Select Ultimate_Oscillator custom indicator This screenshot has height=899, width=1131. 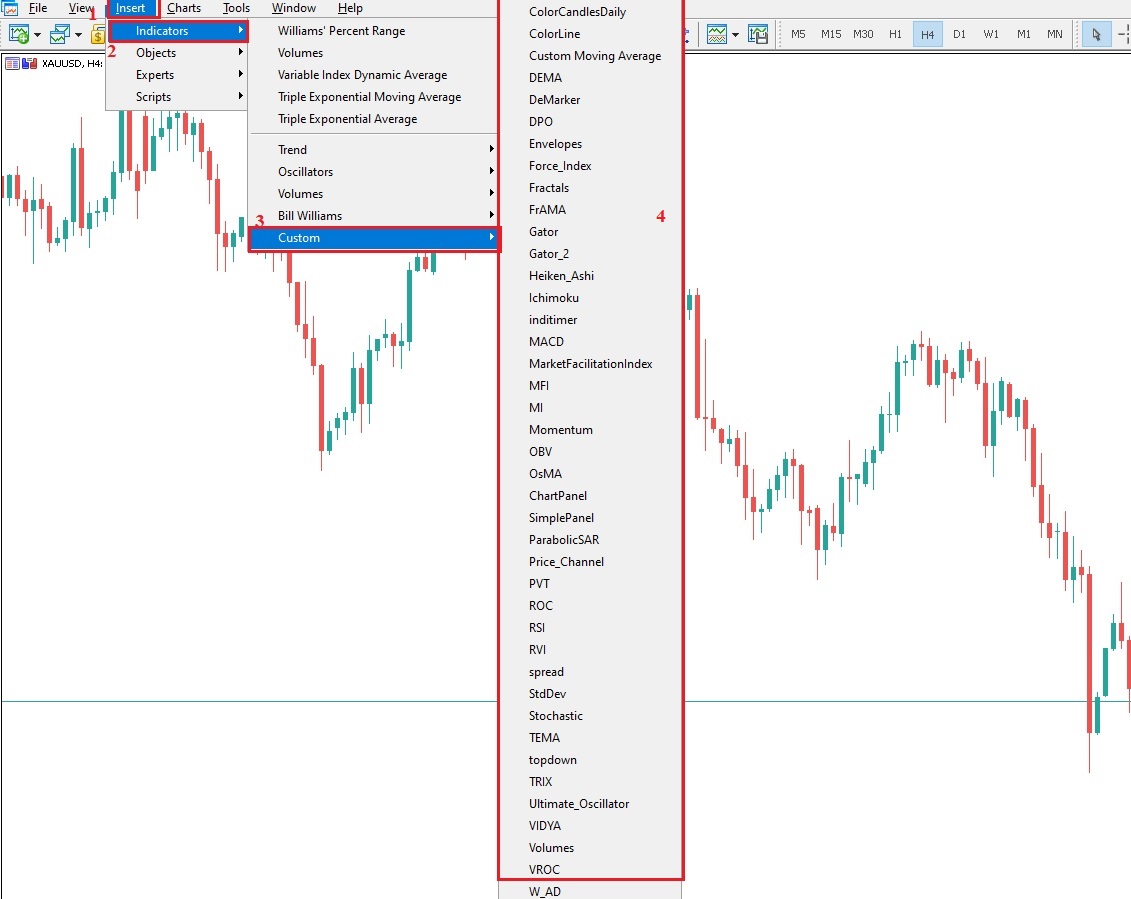pyautogui.click(x=591, y=804)
